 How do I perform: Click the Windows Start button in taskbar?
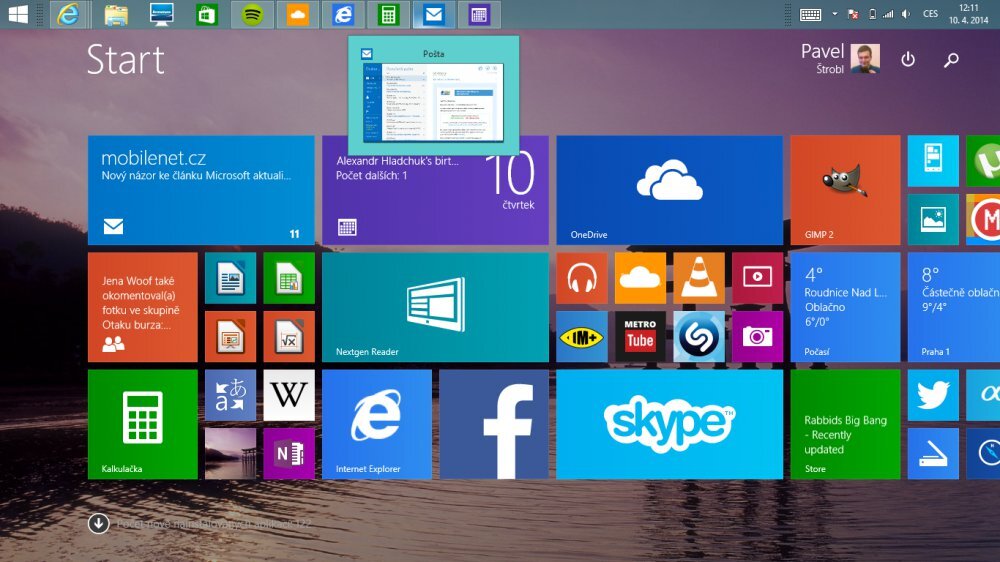pos(18,14)
